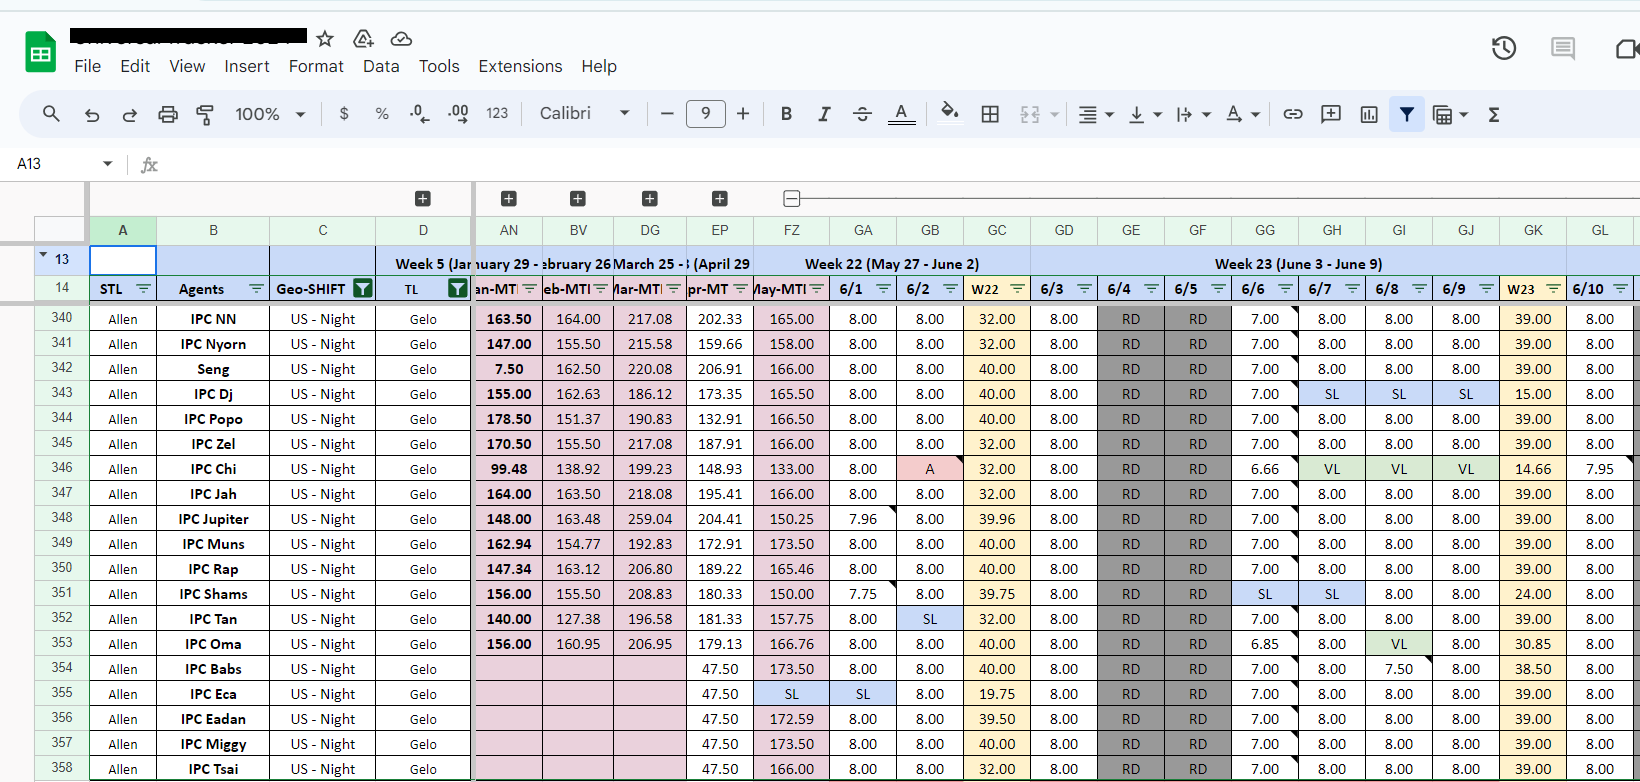Increase decimal places
Screen dimensions: 1640x782
click(x=458, y=114)
